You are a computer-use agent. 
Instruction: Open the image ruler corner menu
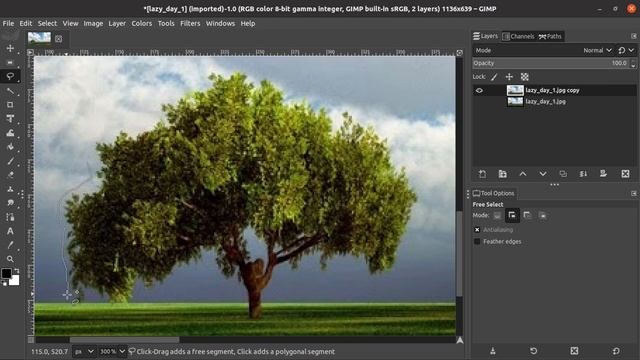tap(30, 52)
